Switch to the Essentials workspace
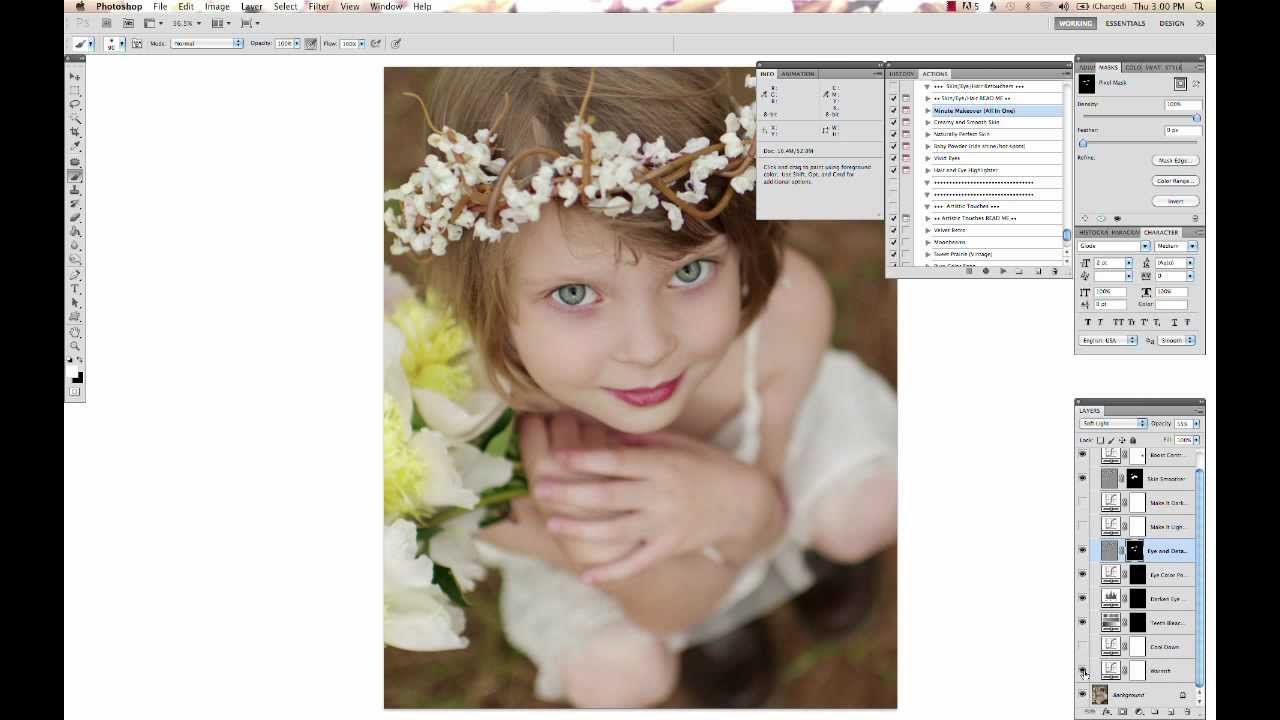The width and height of the screenshot is (1280, 720). [1125, 23]
